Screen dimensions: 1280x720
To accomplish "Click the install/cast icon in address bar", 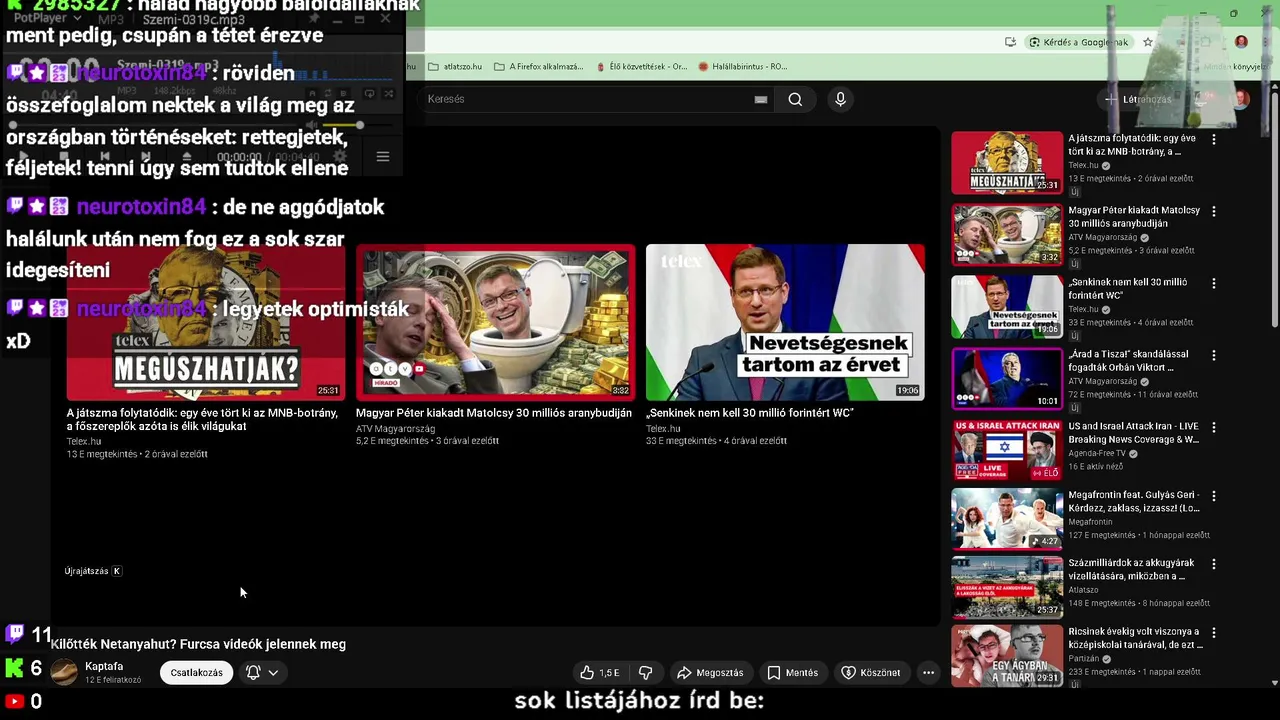I will coord(1010,42).
